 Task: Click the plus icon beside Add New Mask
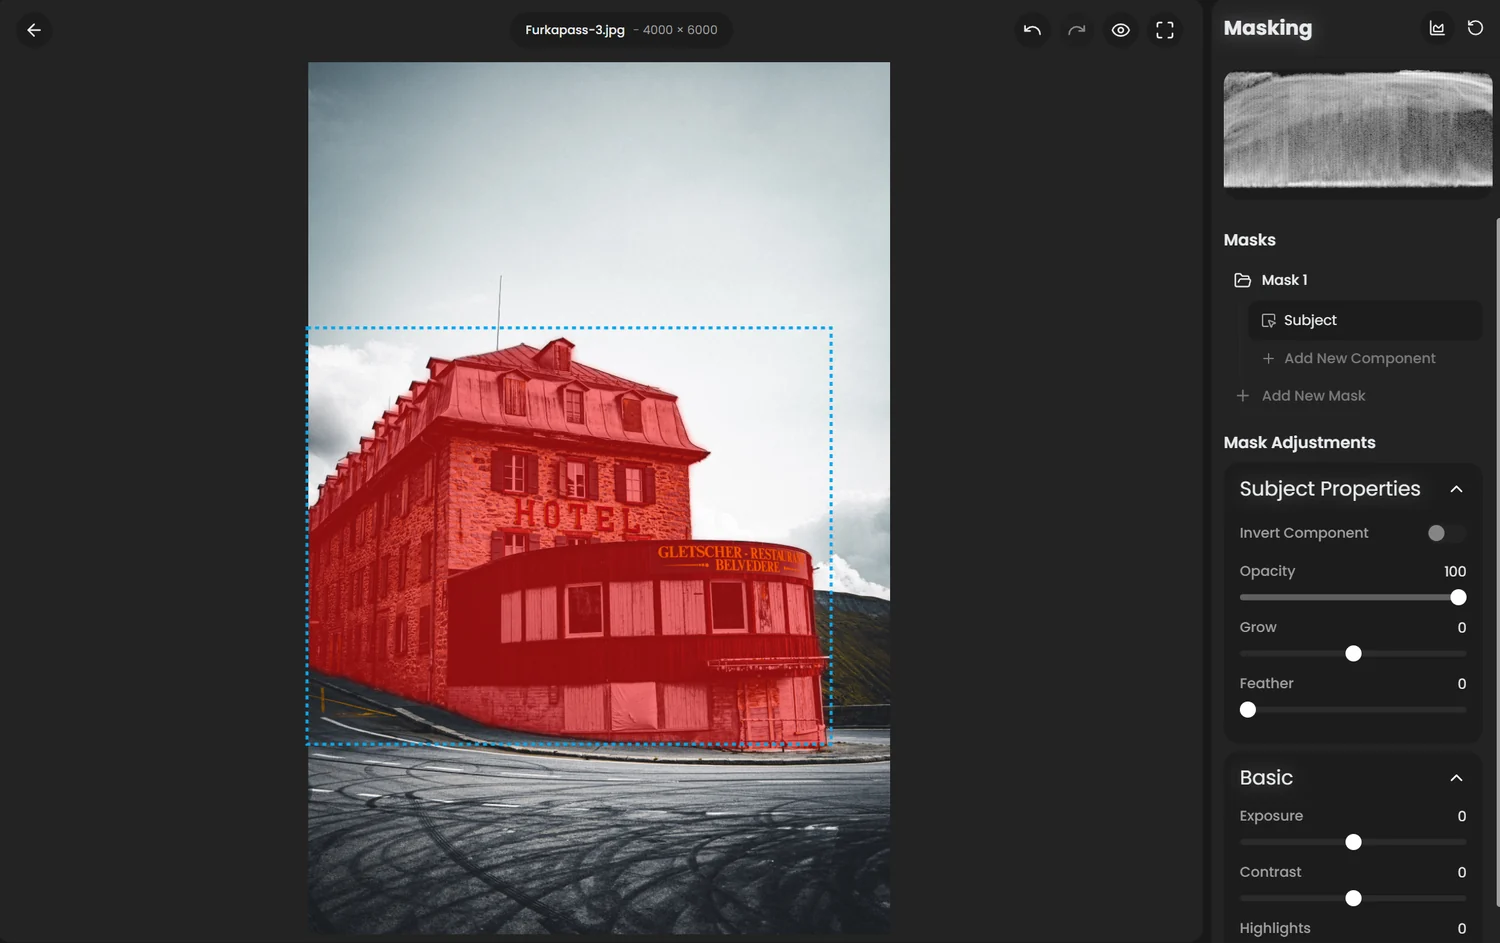point(1243,396)
